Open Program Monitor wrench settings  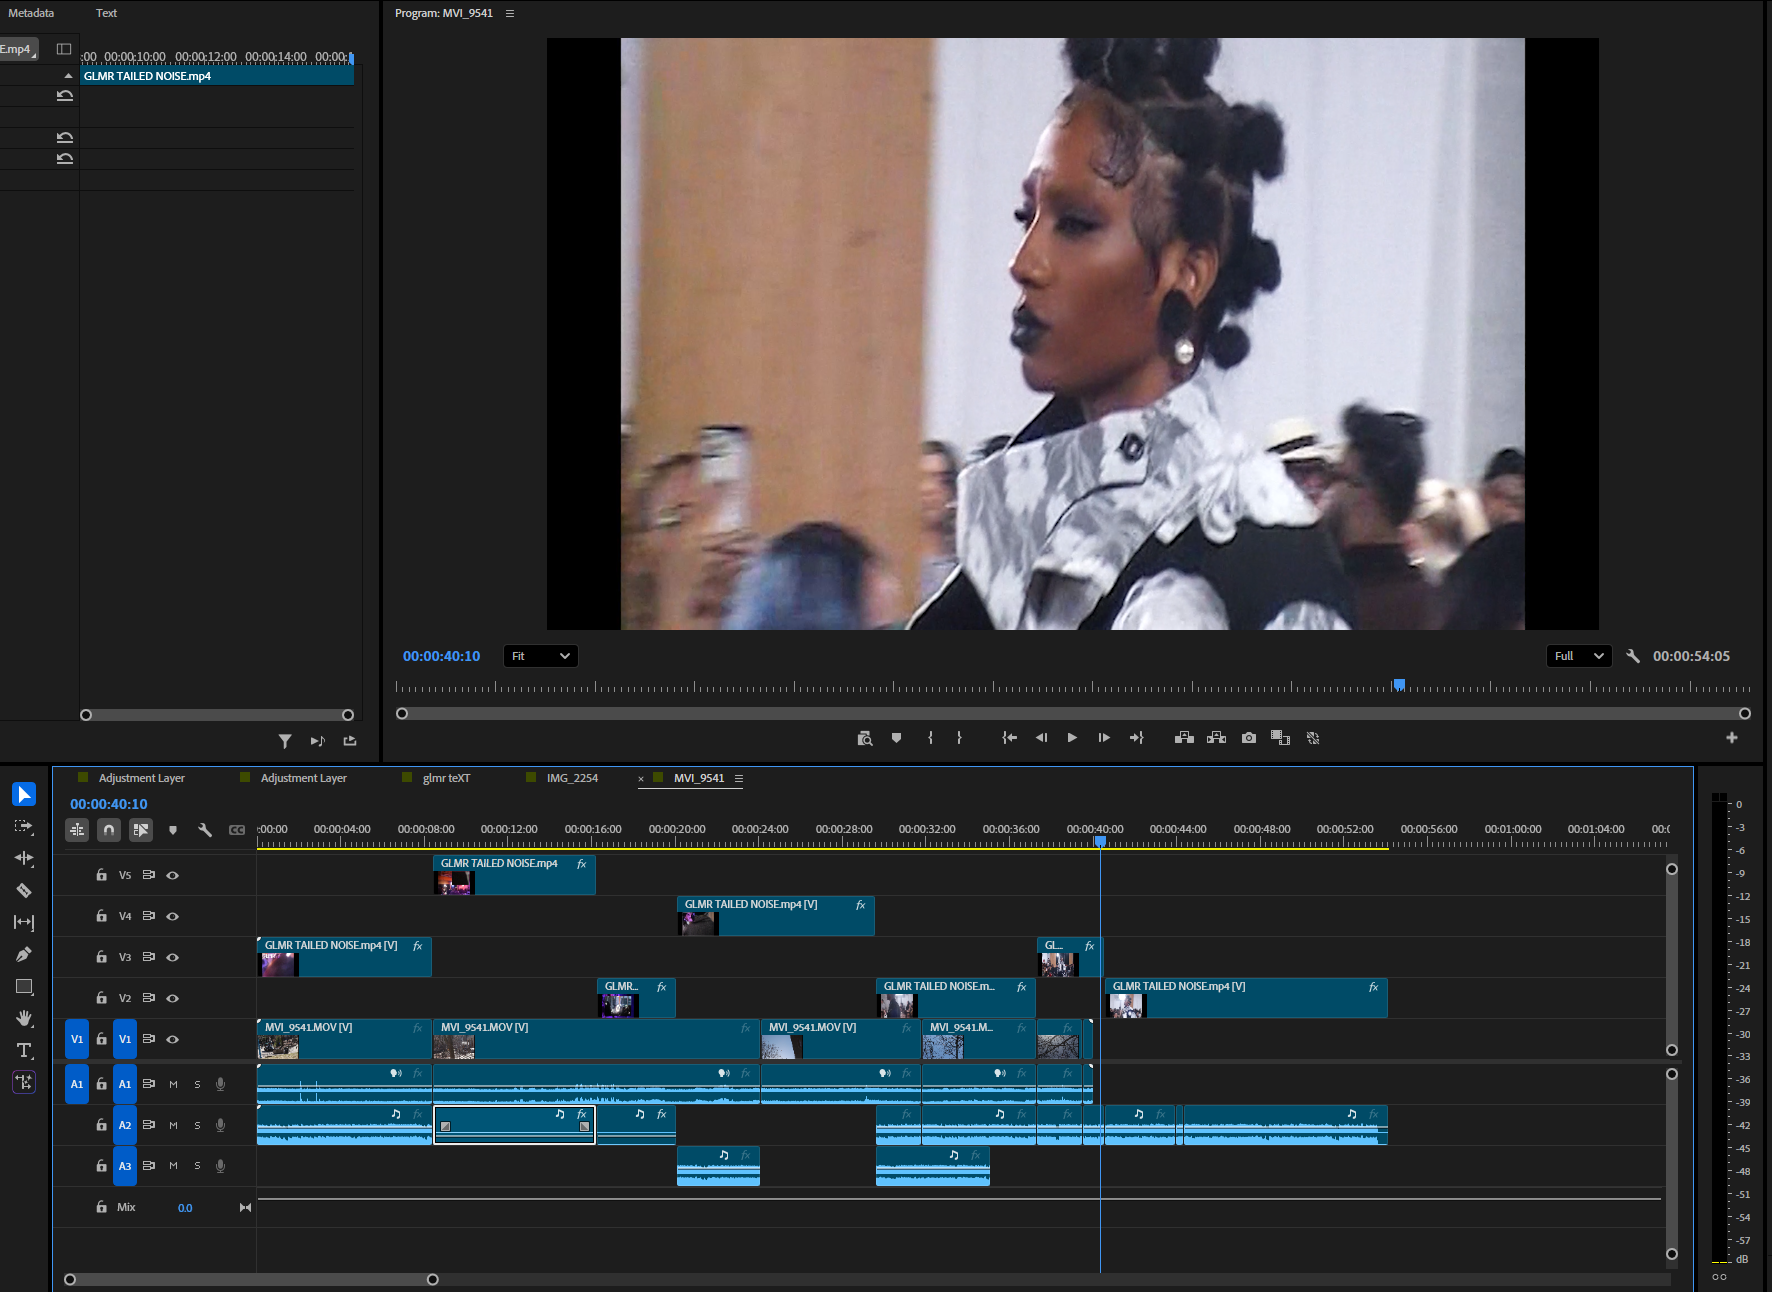click(x=1633, y=656)
